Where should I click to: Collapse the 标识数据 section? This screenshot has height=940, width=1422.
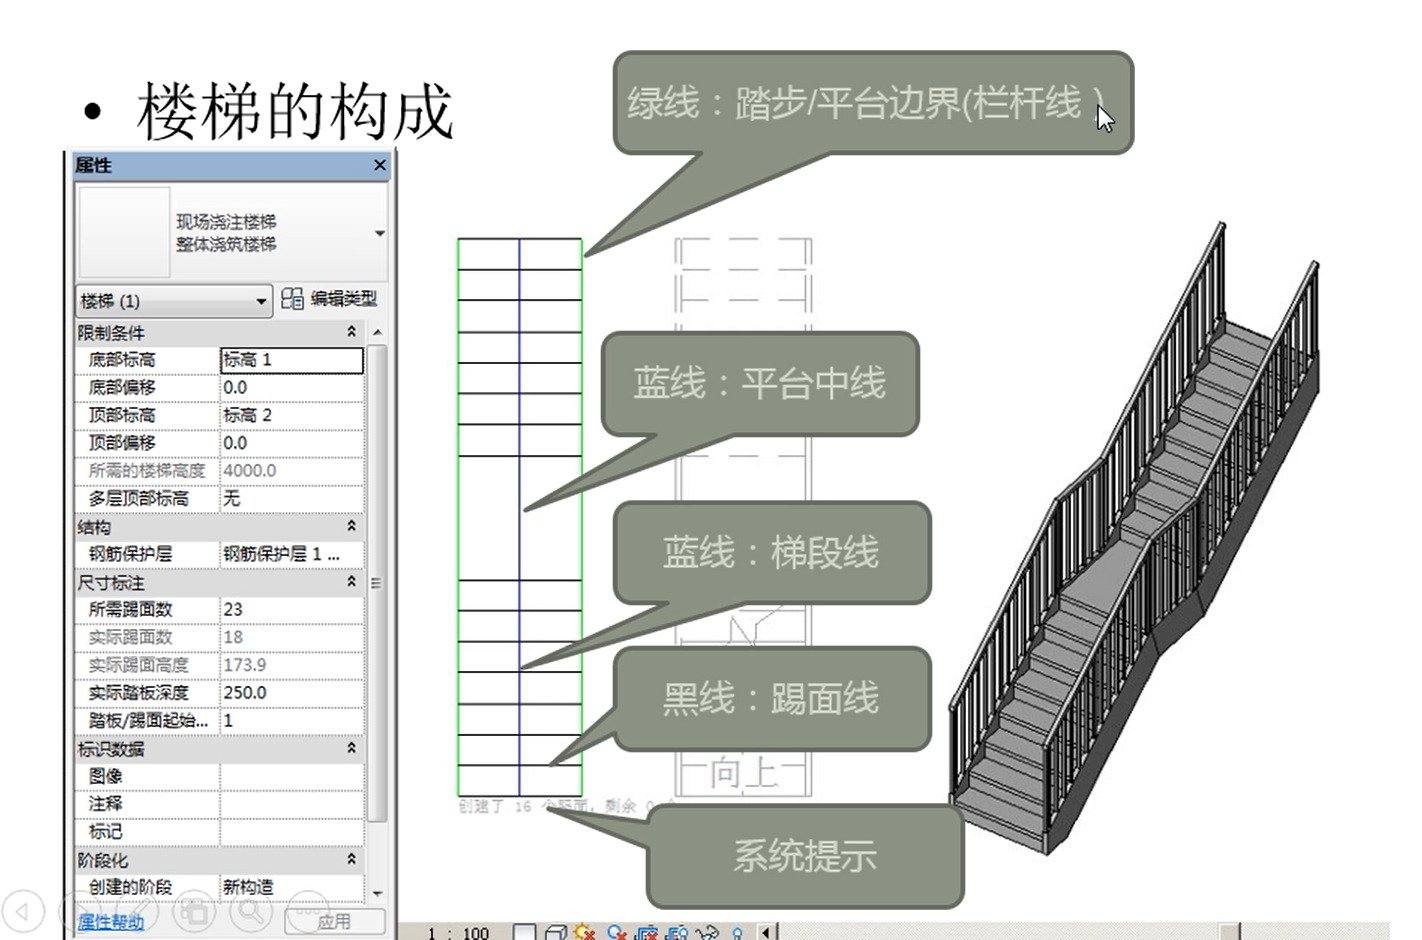(x=351, y=748)
